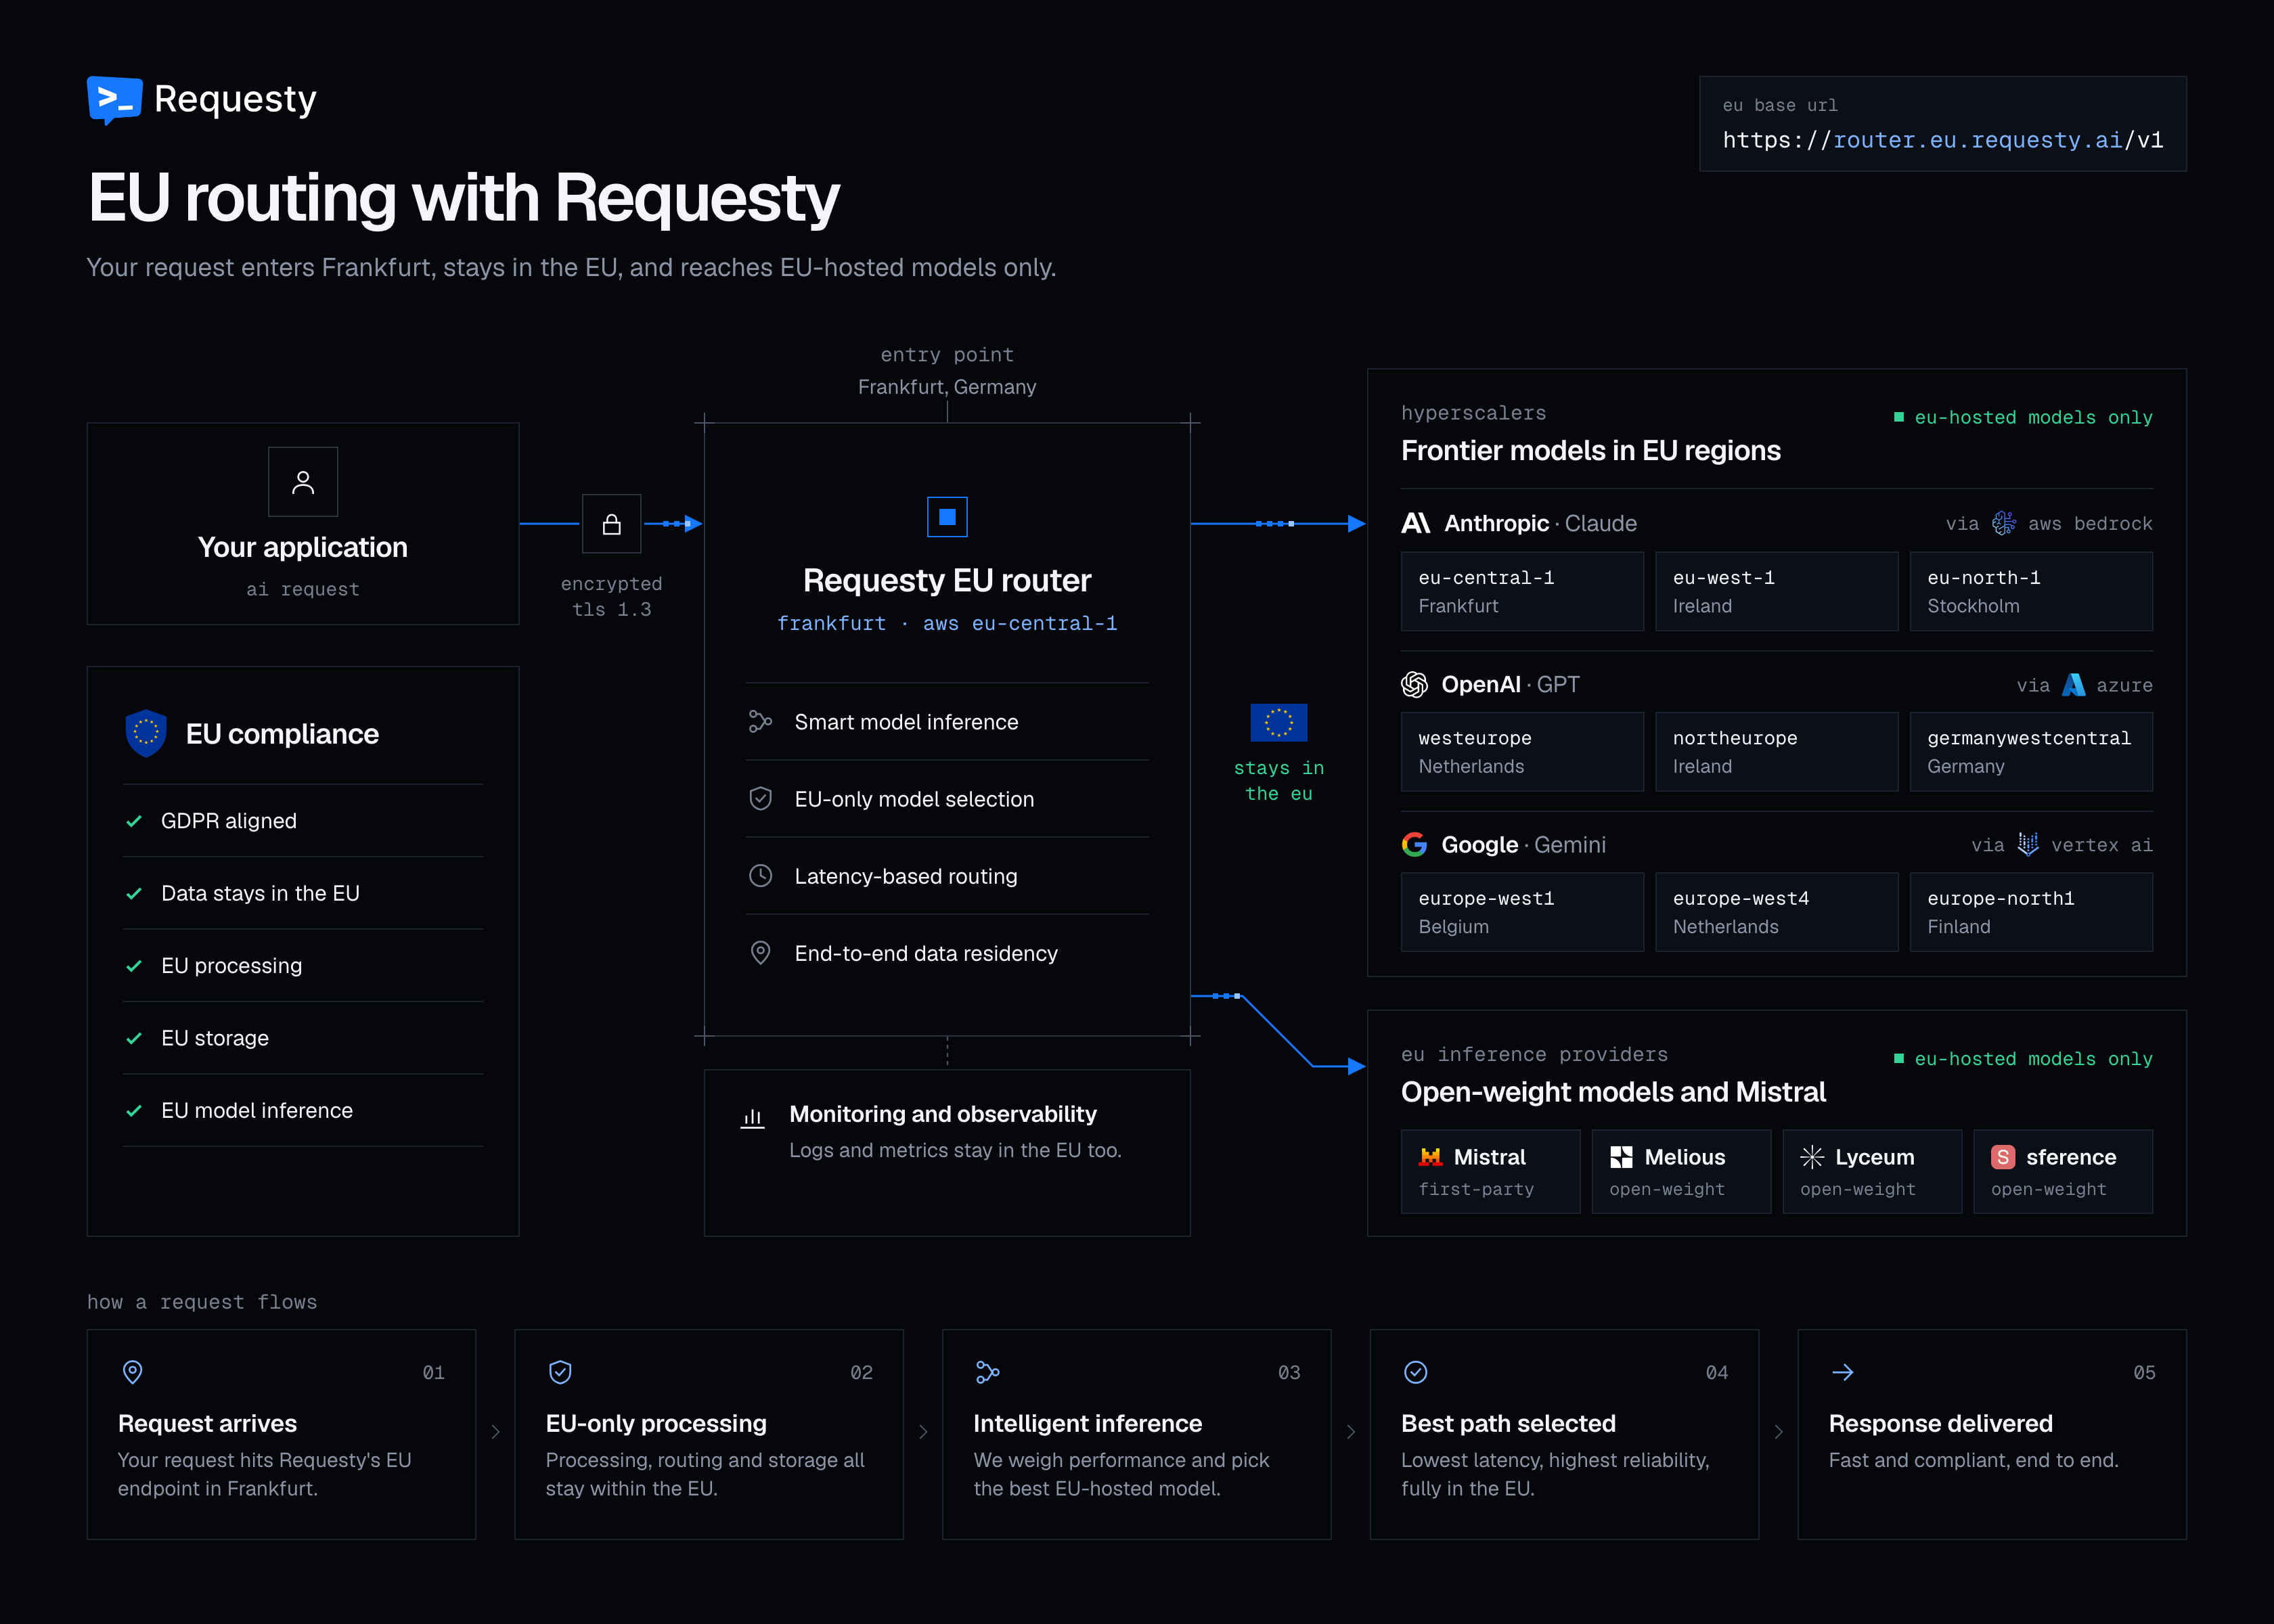Click the AWS Bedrock icon
Screen dimensions: 2274x1624
click(2003, 523)
